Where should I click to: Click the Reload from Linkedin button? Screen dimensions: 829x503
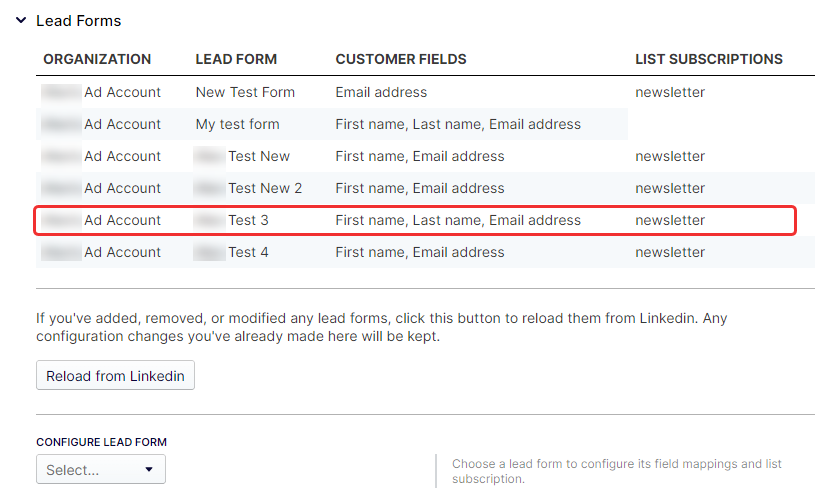tap(115, 376)
